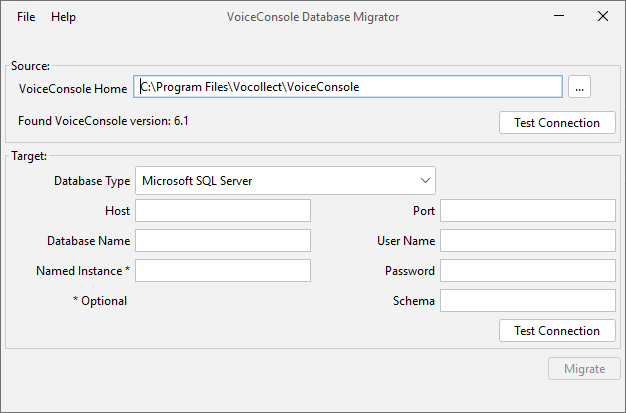Click the VoiceConsole Database Migrator title bar
This screenshot has width=626, height=413.
(x=312, y=17)
